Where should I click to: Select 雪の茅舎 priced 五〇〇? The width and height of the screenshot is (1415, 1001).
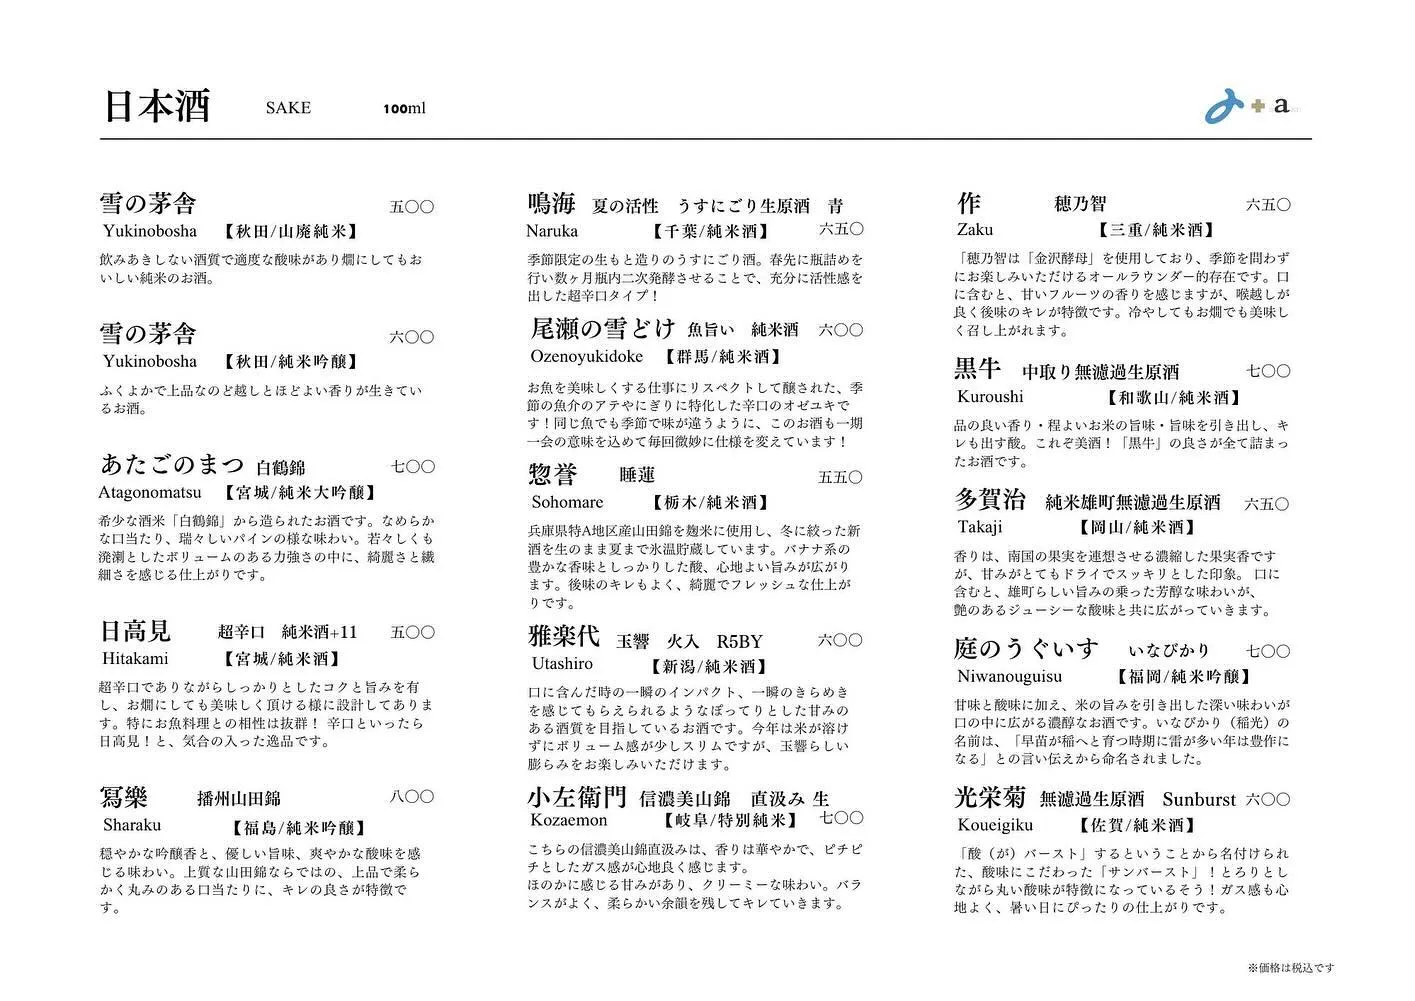pyautogui.click(x=148, y=203)
